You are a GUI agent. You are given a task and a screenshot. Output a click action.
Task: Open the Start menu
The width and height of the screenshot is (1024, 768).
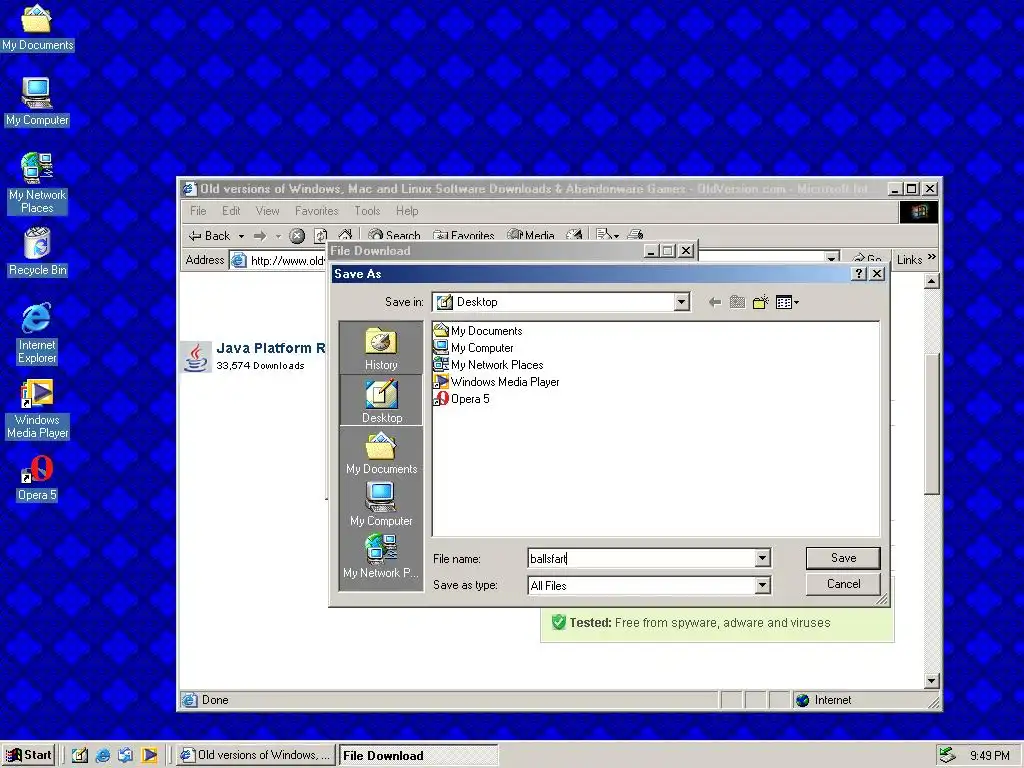point(29,755)
